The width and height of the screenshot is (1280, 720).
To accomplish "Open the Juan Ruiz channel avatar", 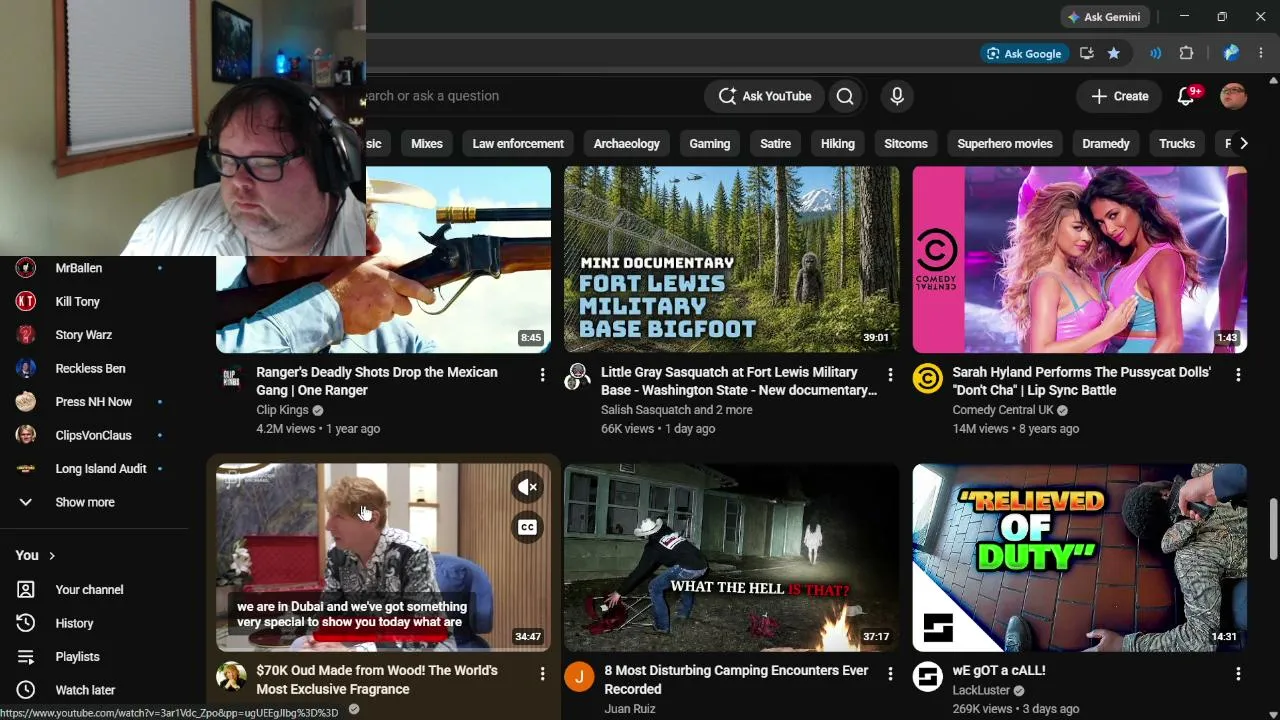I will tap(579, 677).
